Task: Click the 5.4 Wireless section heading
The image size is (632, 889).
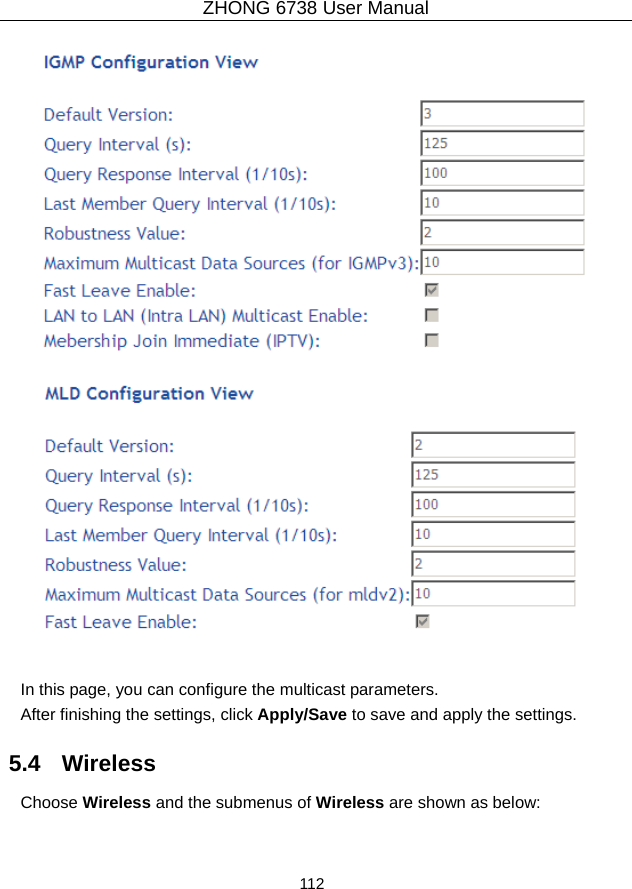Action: point(82,763)
